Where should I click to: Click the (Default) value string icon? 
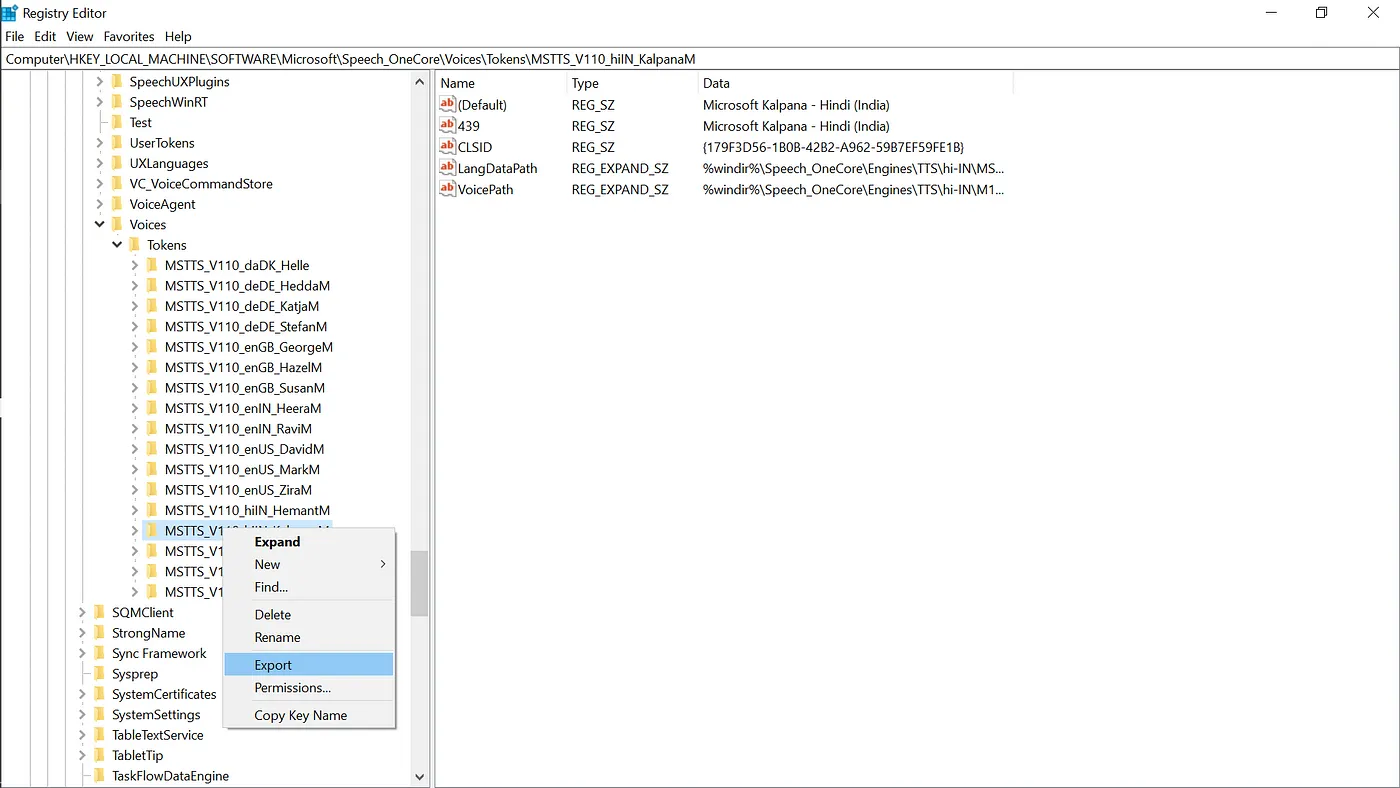point(448,105)
